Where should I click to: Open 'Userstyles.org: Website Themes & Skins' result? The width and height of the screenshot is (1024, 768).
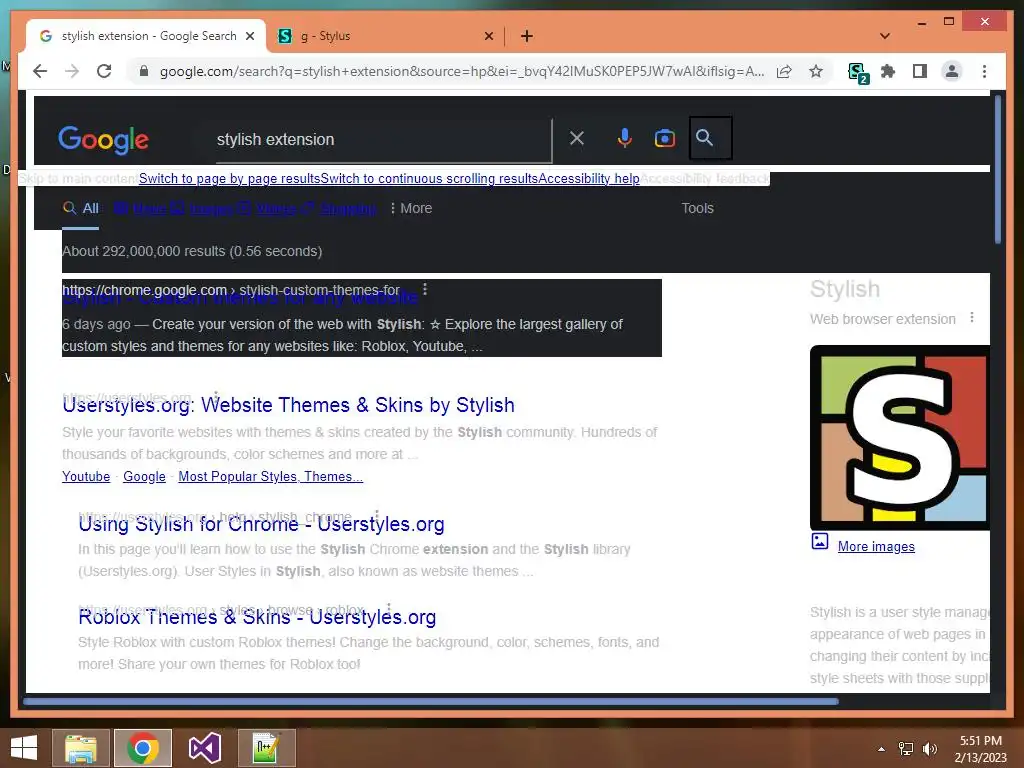pyautogui.click(x=288, y=405)
